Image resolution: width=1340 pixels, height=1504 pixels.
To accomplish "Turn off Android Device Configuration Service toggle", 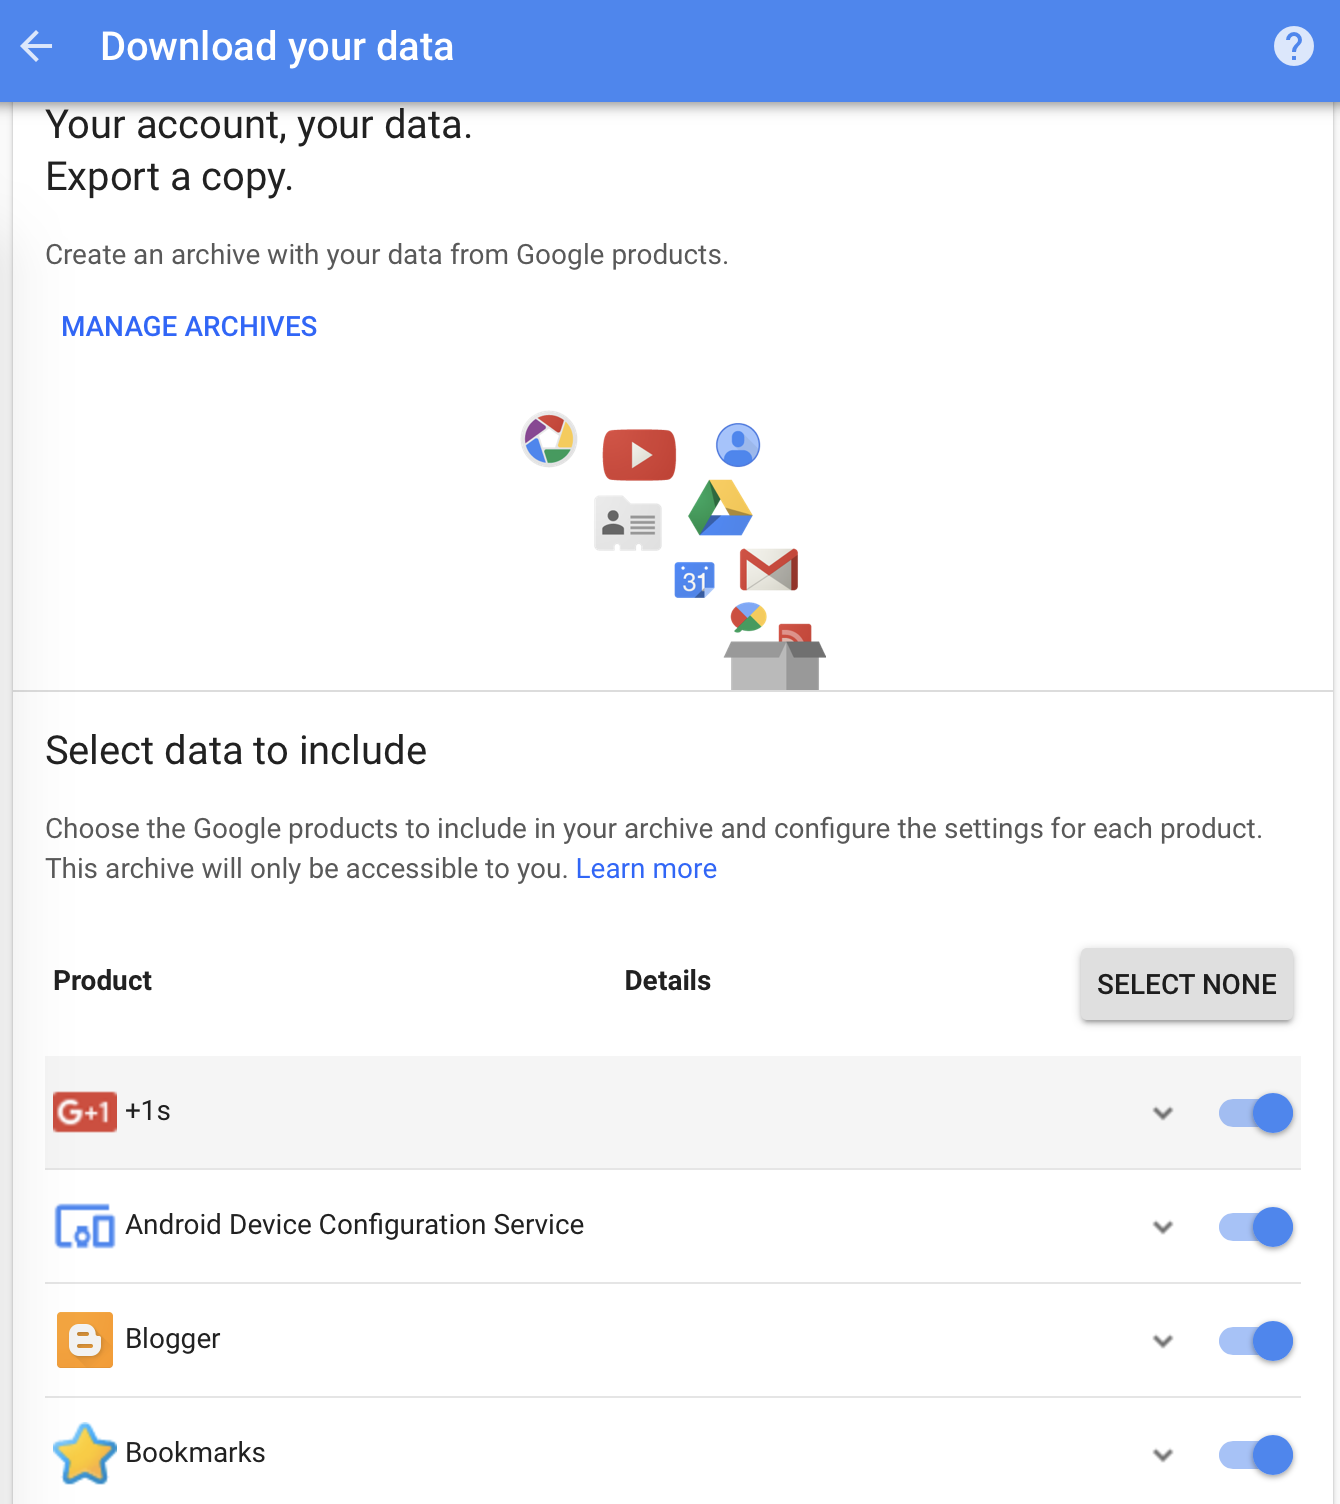I will click(1256, 1227).
